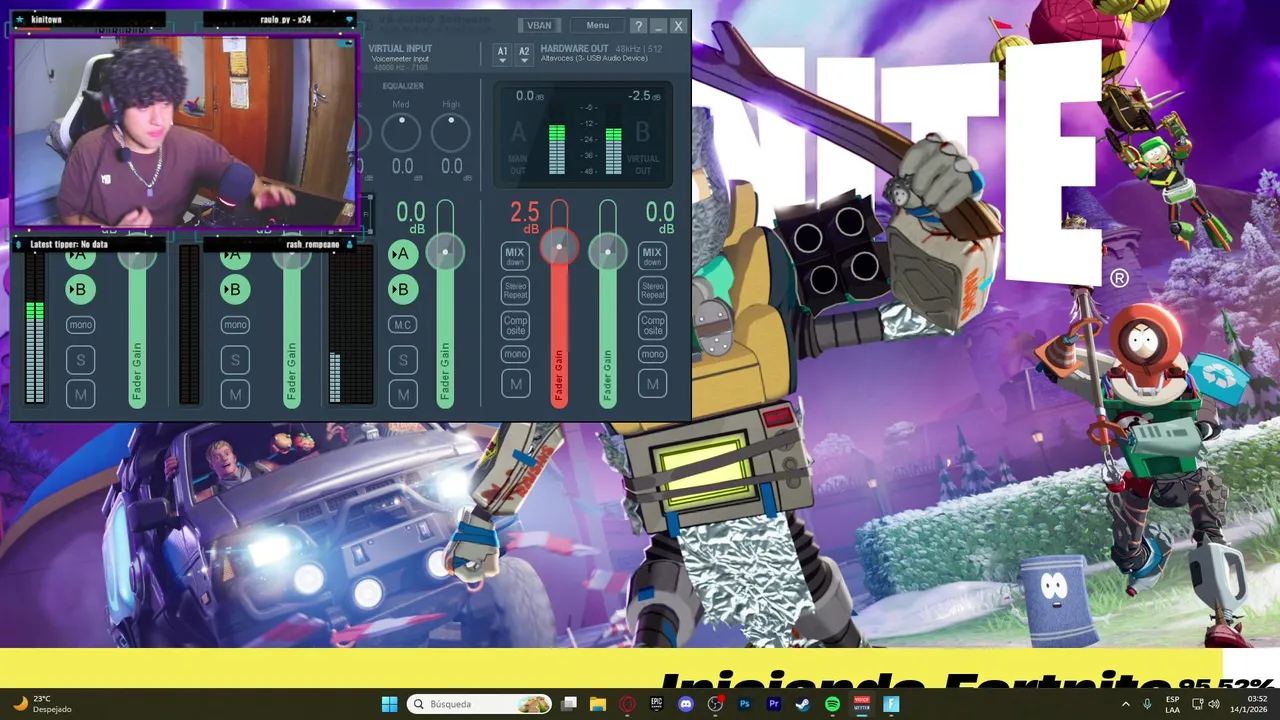Enable mono on virtual out B
The image size is (1280, 720).
click(652, 354)
